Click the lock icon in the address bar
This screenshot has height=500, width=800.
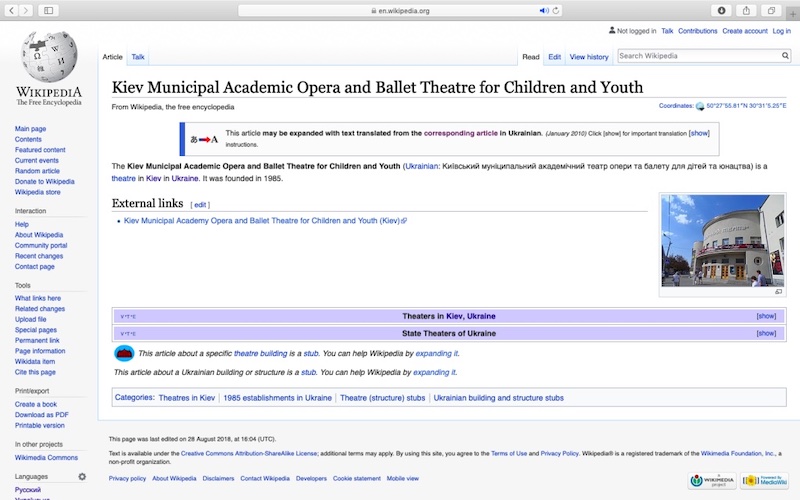point(373,11)
